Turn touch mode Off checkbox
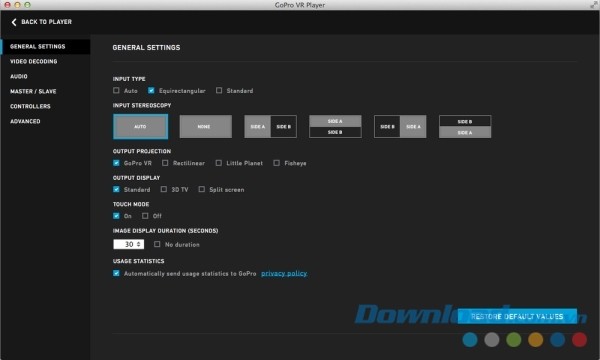The width and height of the screenshot is (600, 360). 145,216
